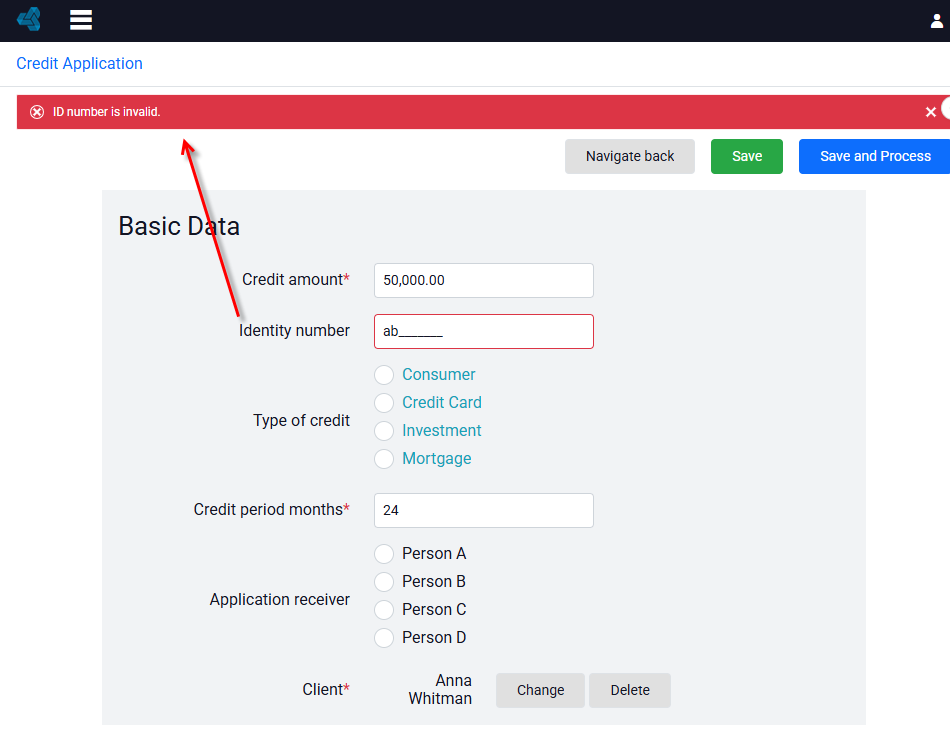Focus the Identity number field

pos(483,331)
